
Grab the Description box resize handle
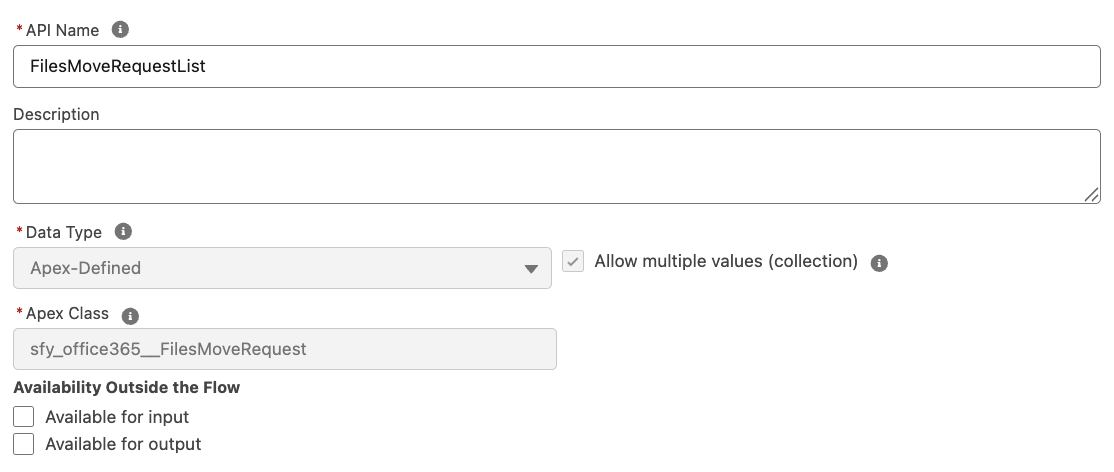click(x=1092, y=195)
